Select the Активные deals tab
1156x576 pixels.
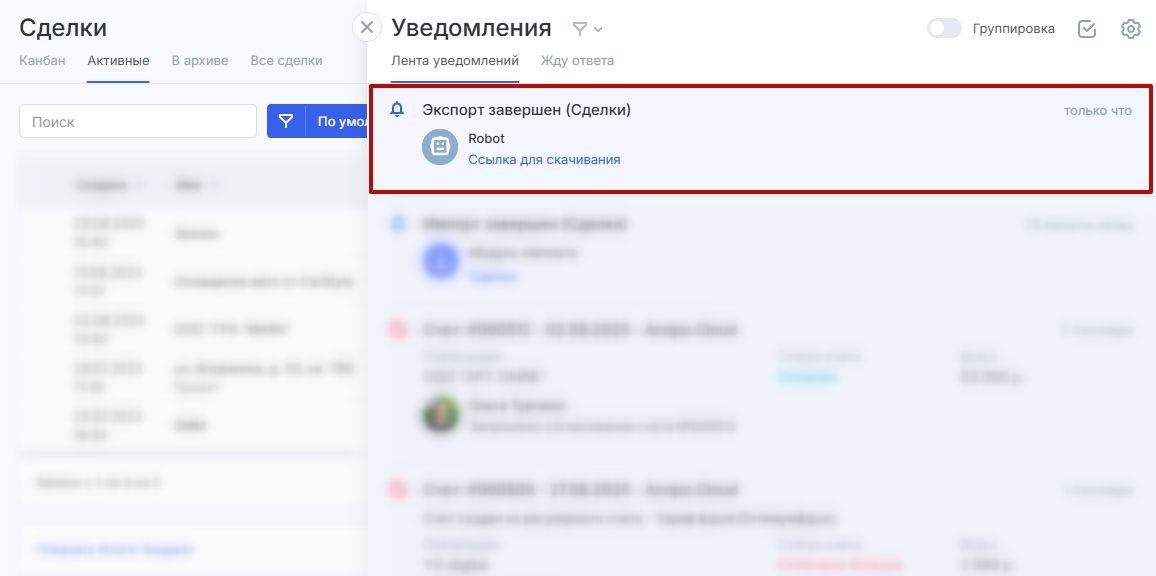point(118,61)
